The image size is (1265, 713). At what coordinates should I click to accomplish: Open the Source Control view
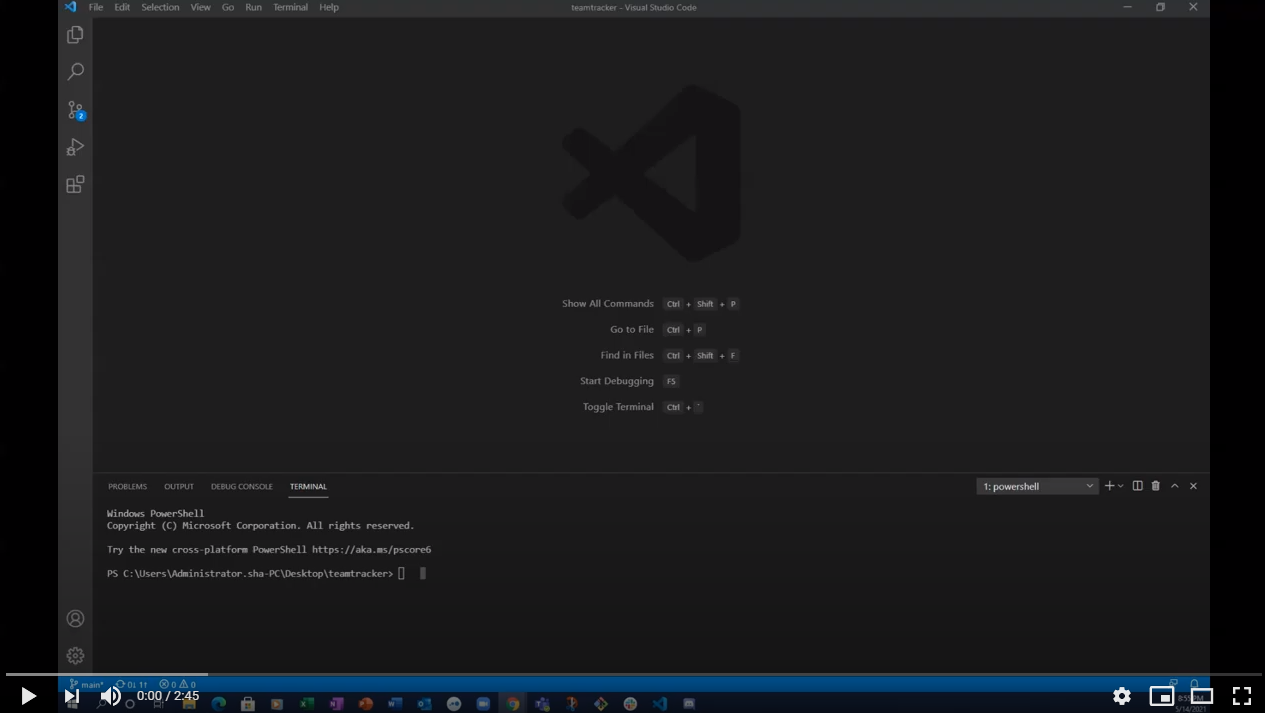(x=75, y=109)
